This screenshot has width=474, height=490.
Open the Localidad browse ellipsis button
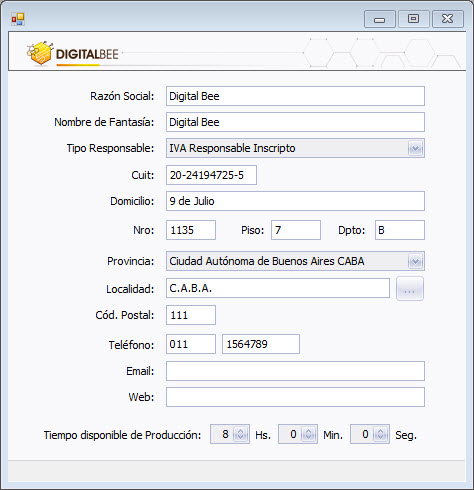(410, 289)
